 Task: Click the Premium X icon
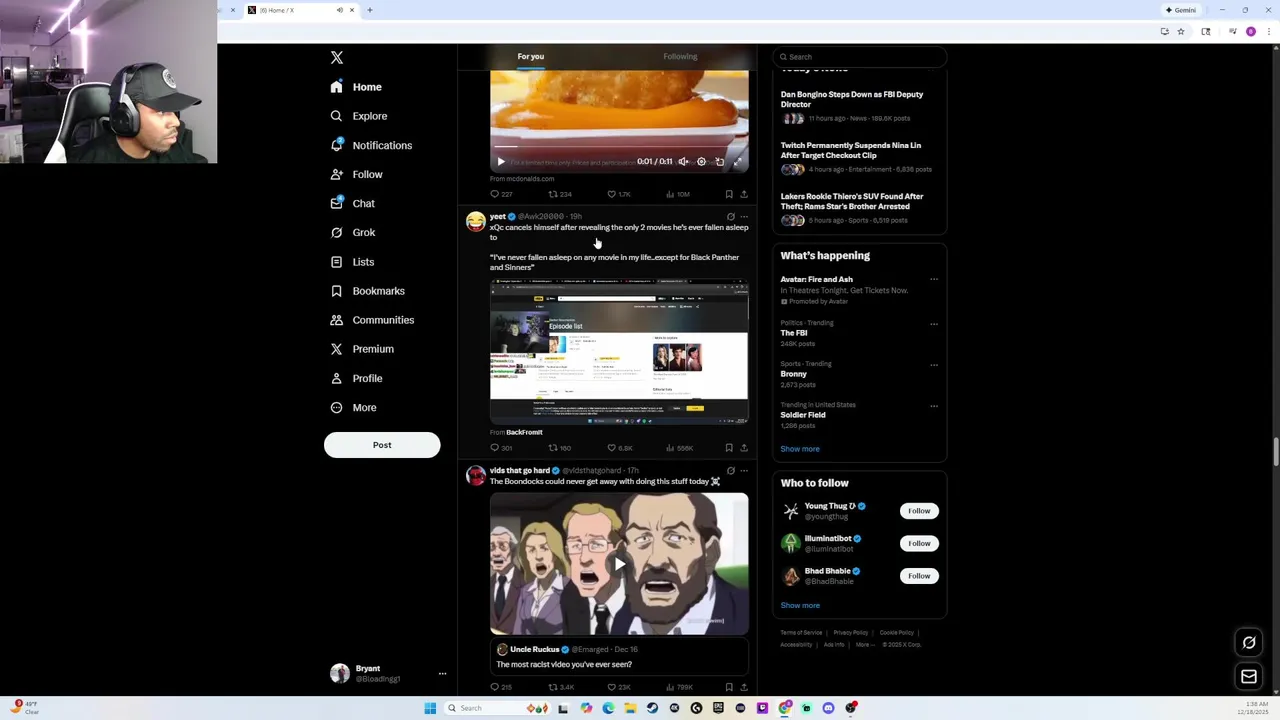pyautogui.click(x=337, y=349)
